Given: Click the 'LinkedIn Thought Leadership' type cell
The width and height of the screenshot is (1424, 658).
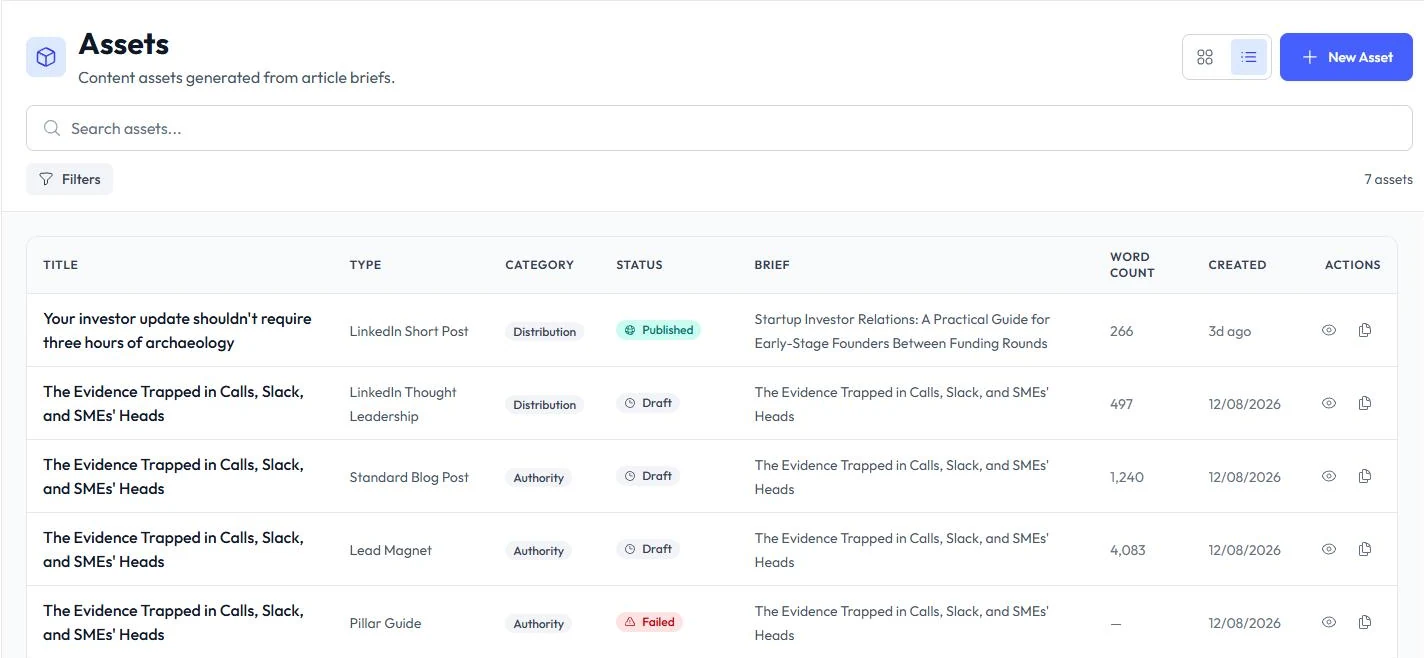Looking at the screenshot, I should tap(403, 404).
